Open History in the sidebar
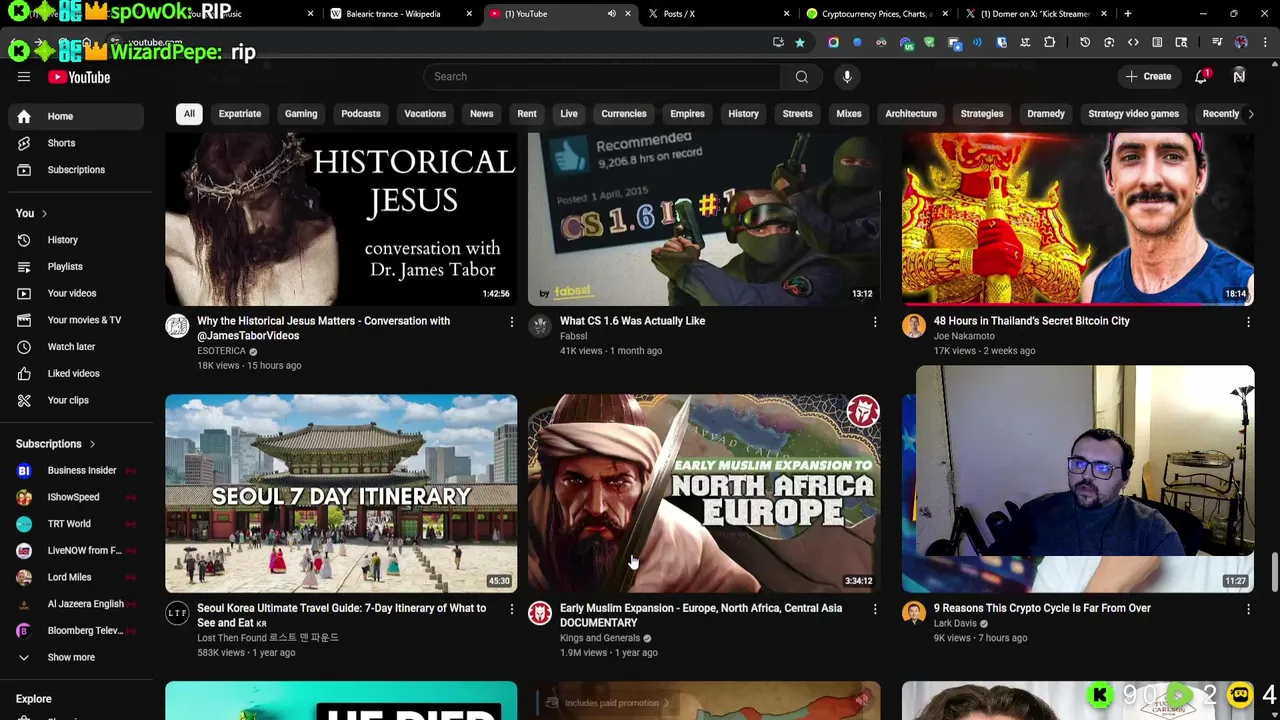1280x720 pixels. (76, 240)
